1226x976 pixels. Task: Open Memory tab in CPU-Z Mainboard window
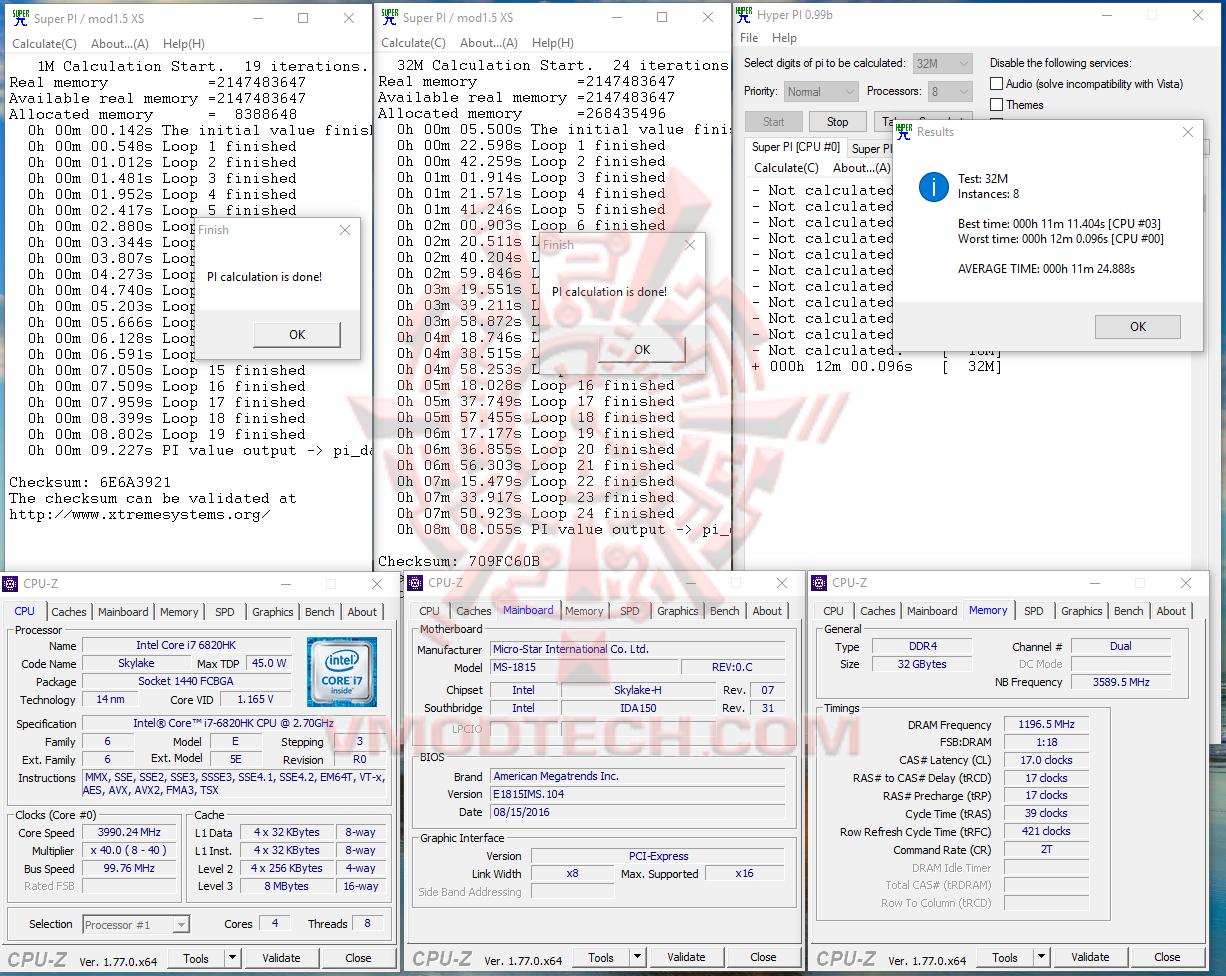(584, 611)
